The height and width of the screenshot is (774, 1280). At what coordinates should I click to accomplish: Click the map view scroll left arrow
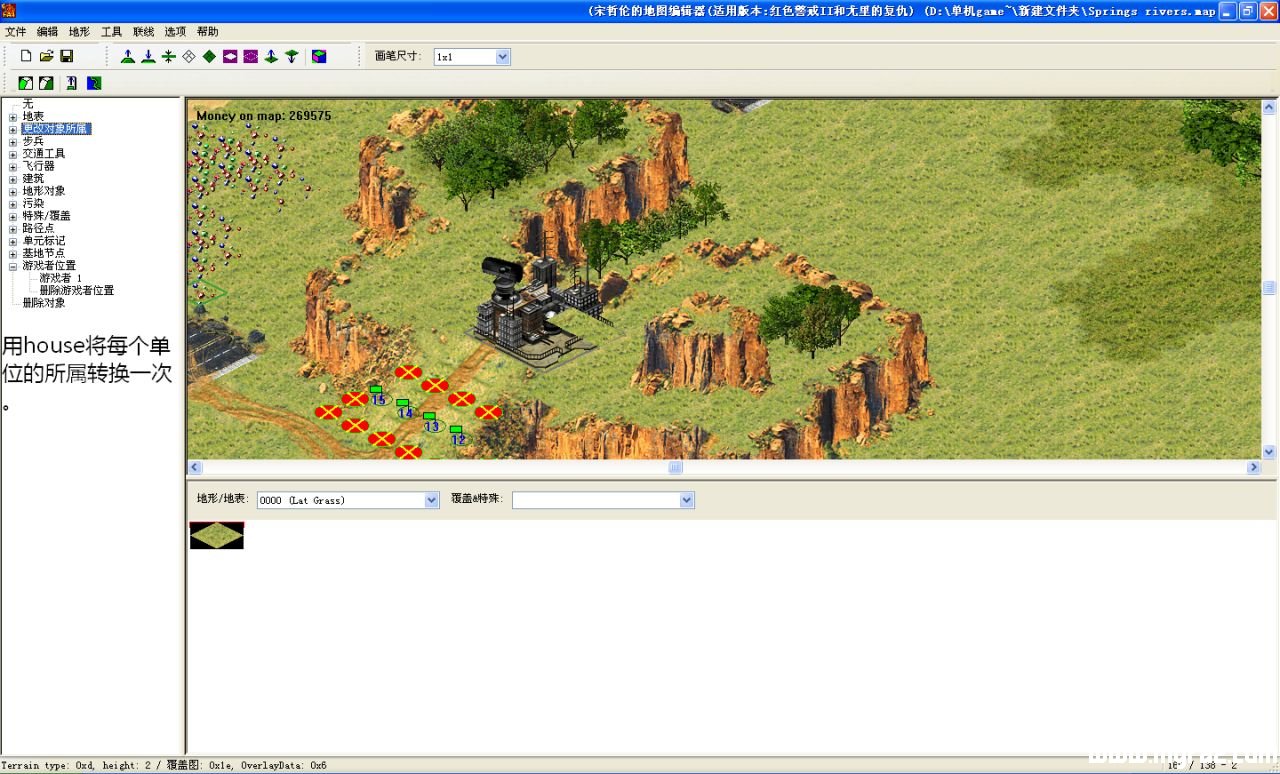pos(195,467)
